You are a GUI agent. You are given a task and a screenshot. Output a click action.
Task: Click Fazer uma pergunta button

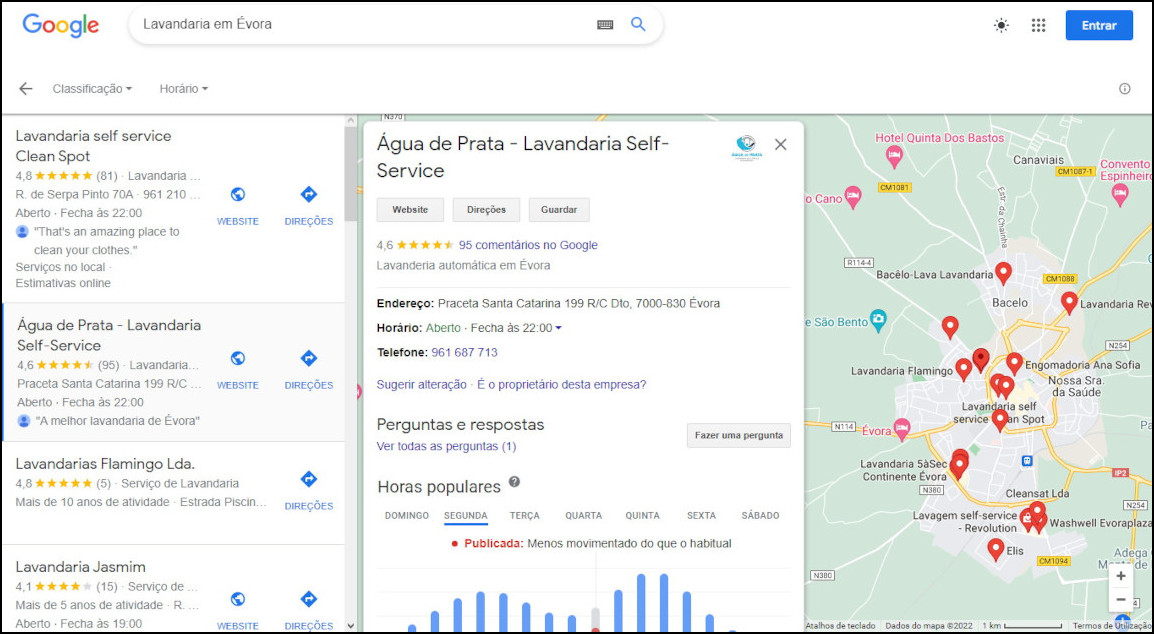[738, 435]
